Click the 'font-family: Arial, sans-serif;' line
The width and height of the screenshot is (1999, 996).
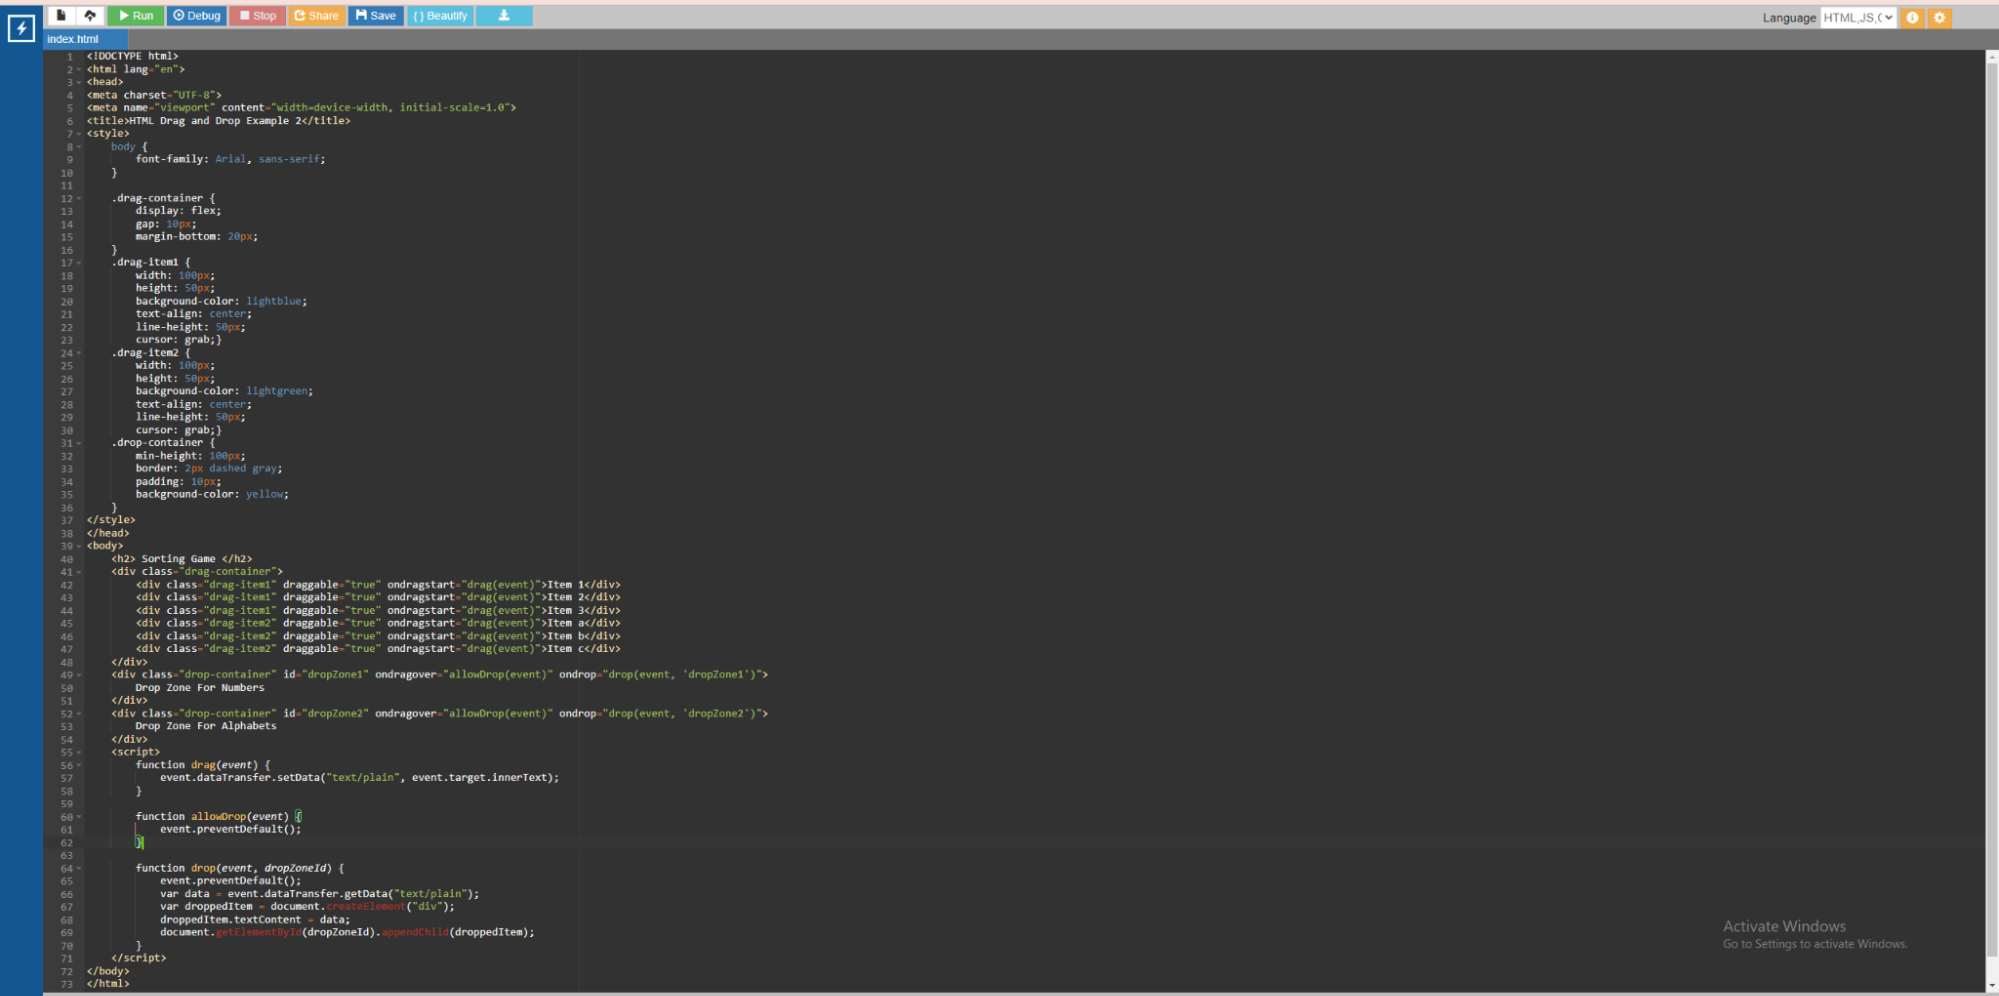tap(230, 159)
